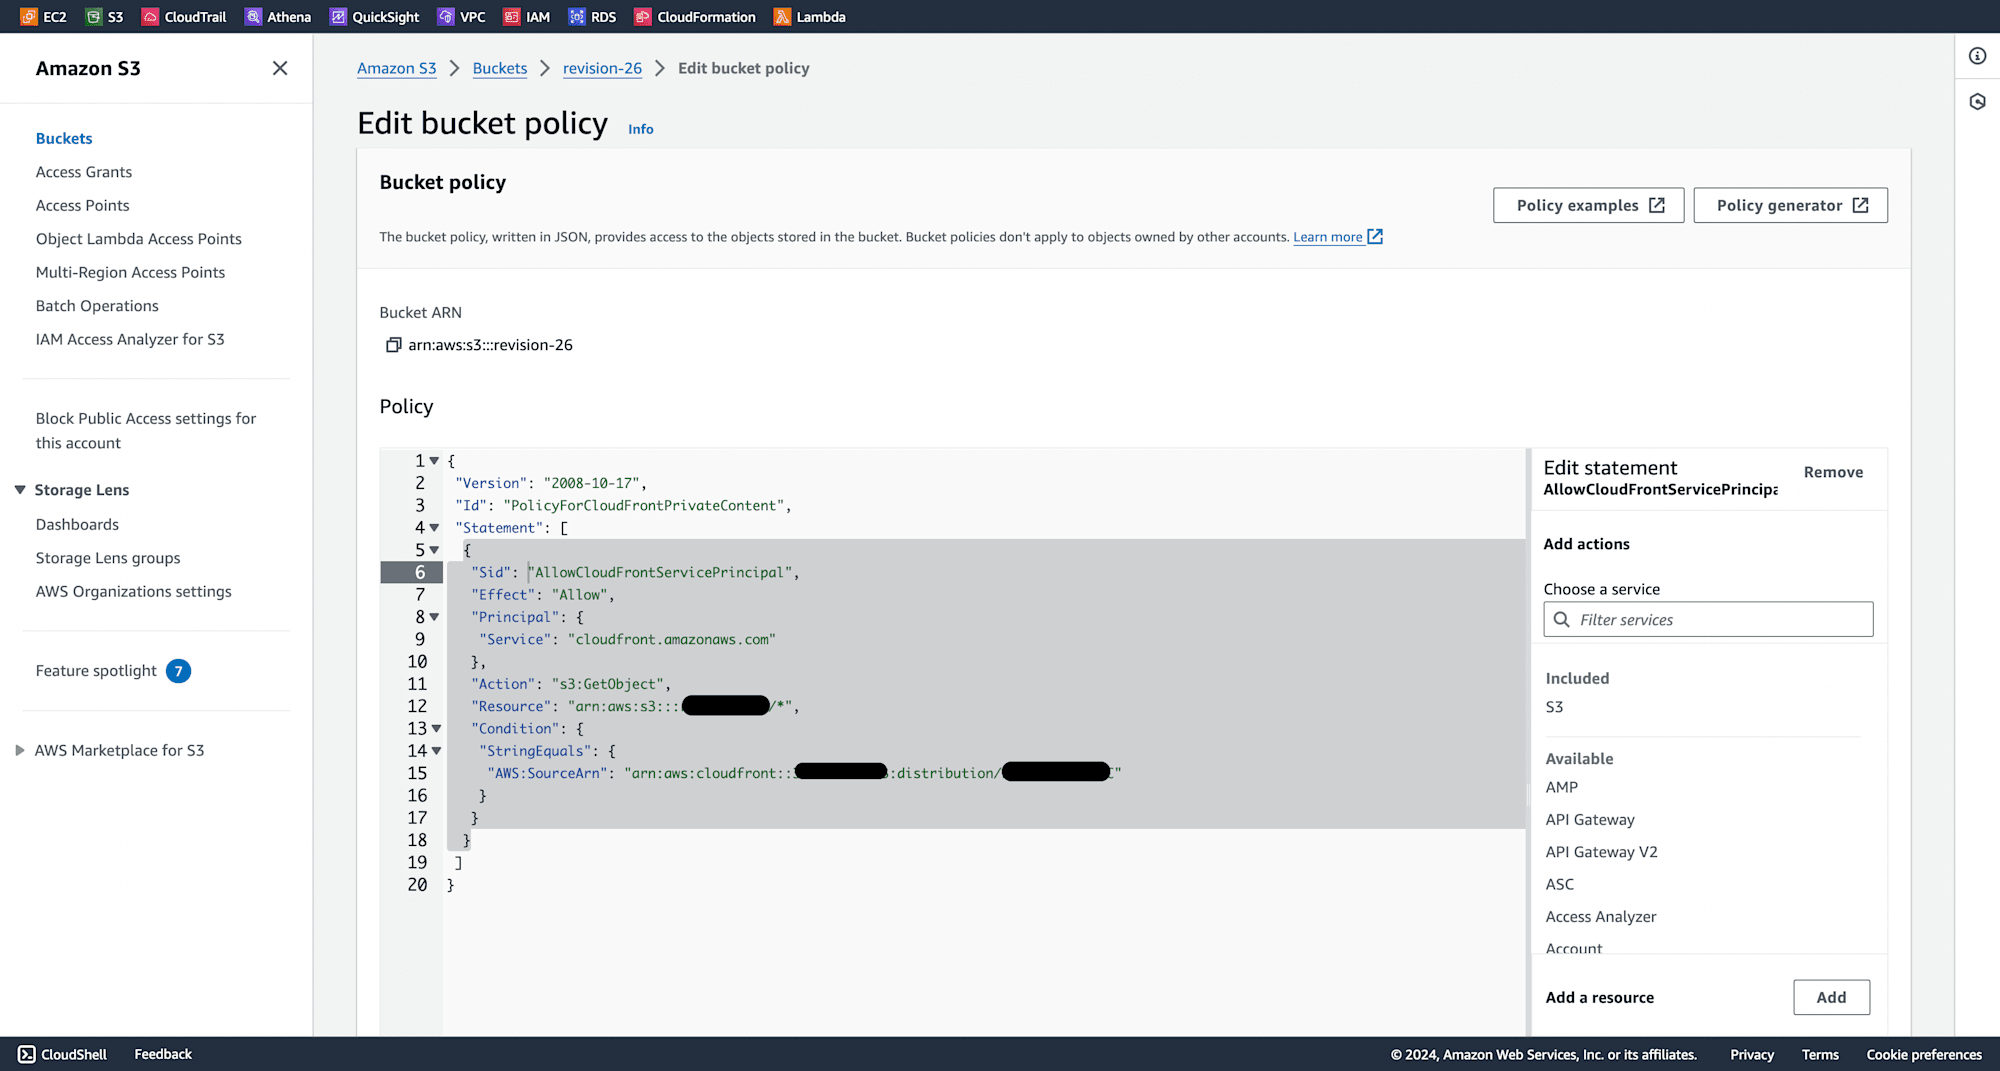The height and width of the screenshot is (1071, 2000).
Task: Fold the Statement array at line 4
Action: point(434,528)
